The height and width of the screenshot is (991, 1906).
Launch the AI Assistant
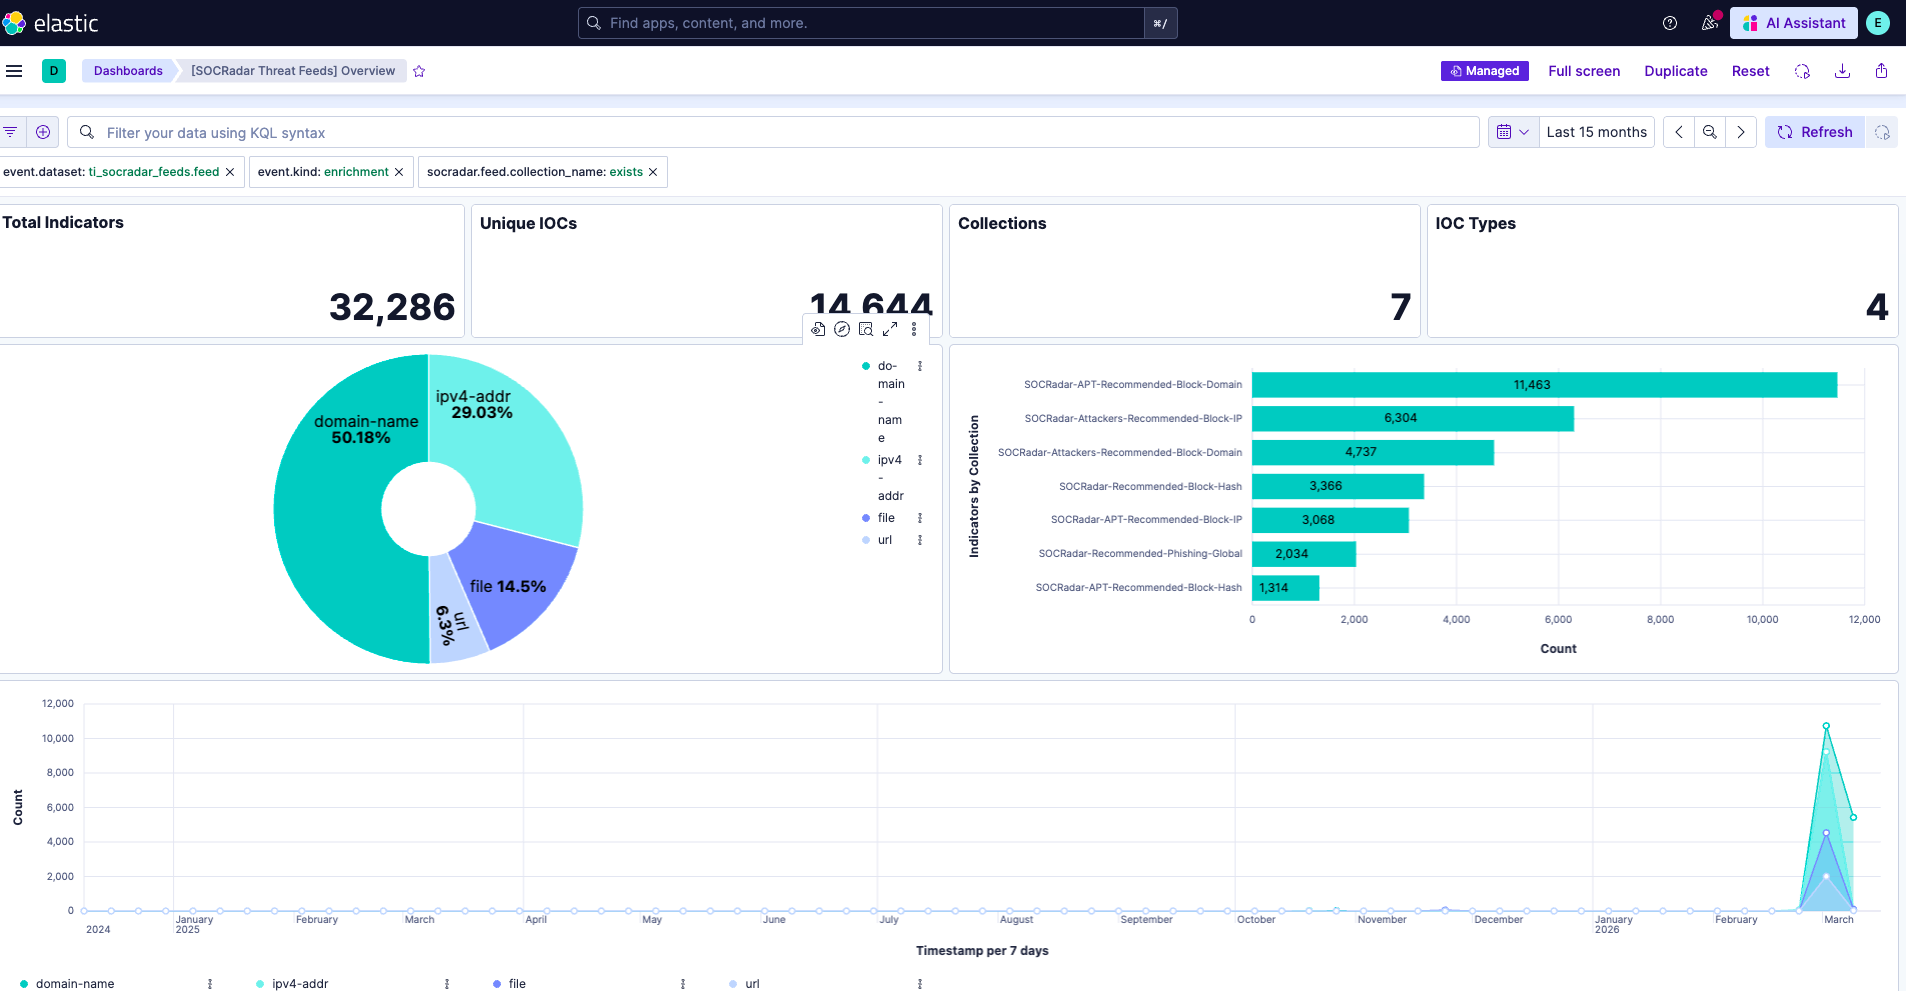1794,23
